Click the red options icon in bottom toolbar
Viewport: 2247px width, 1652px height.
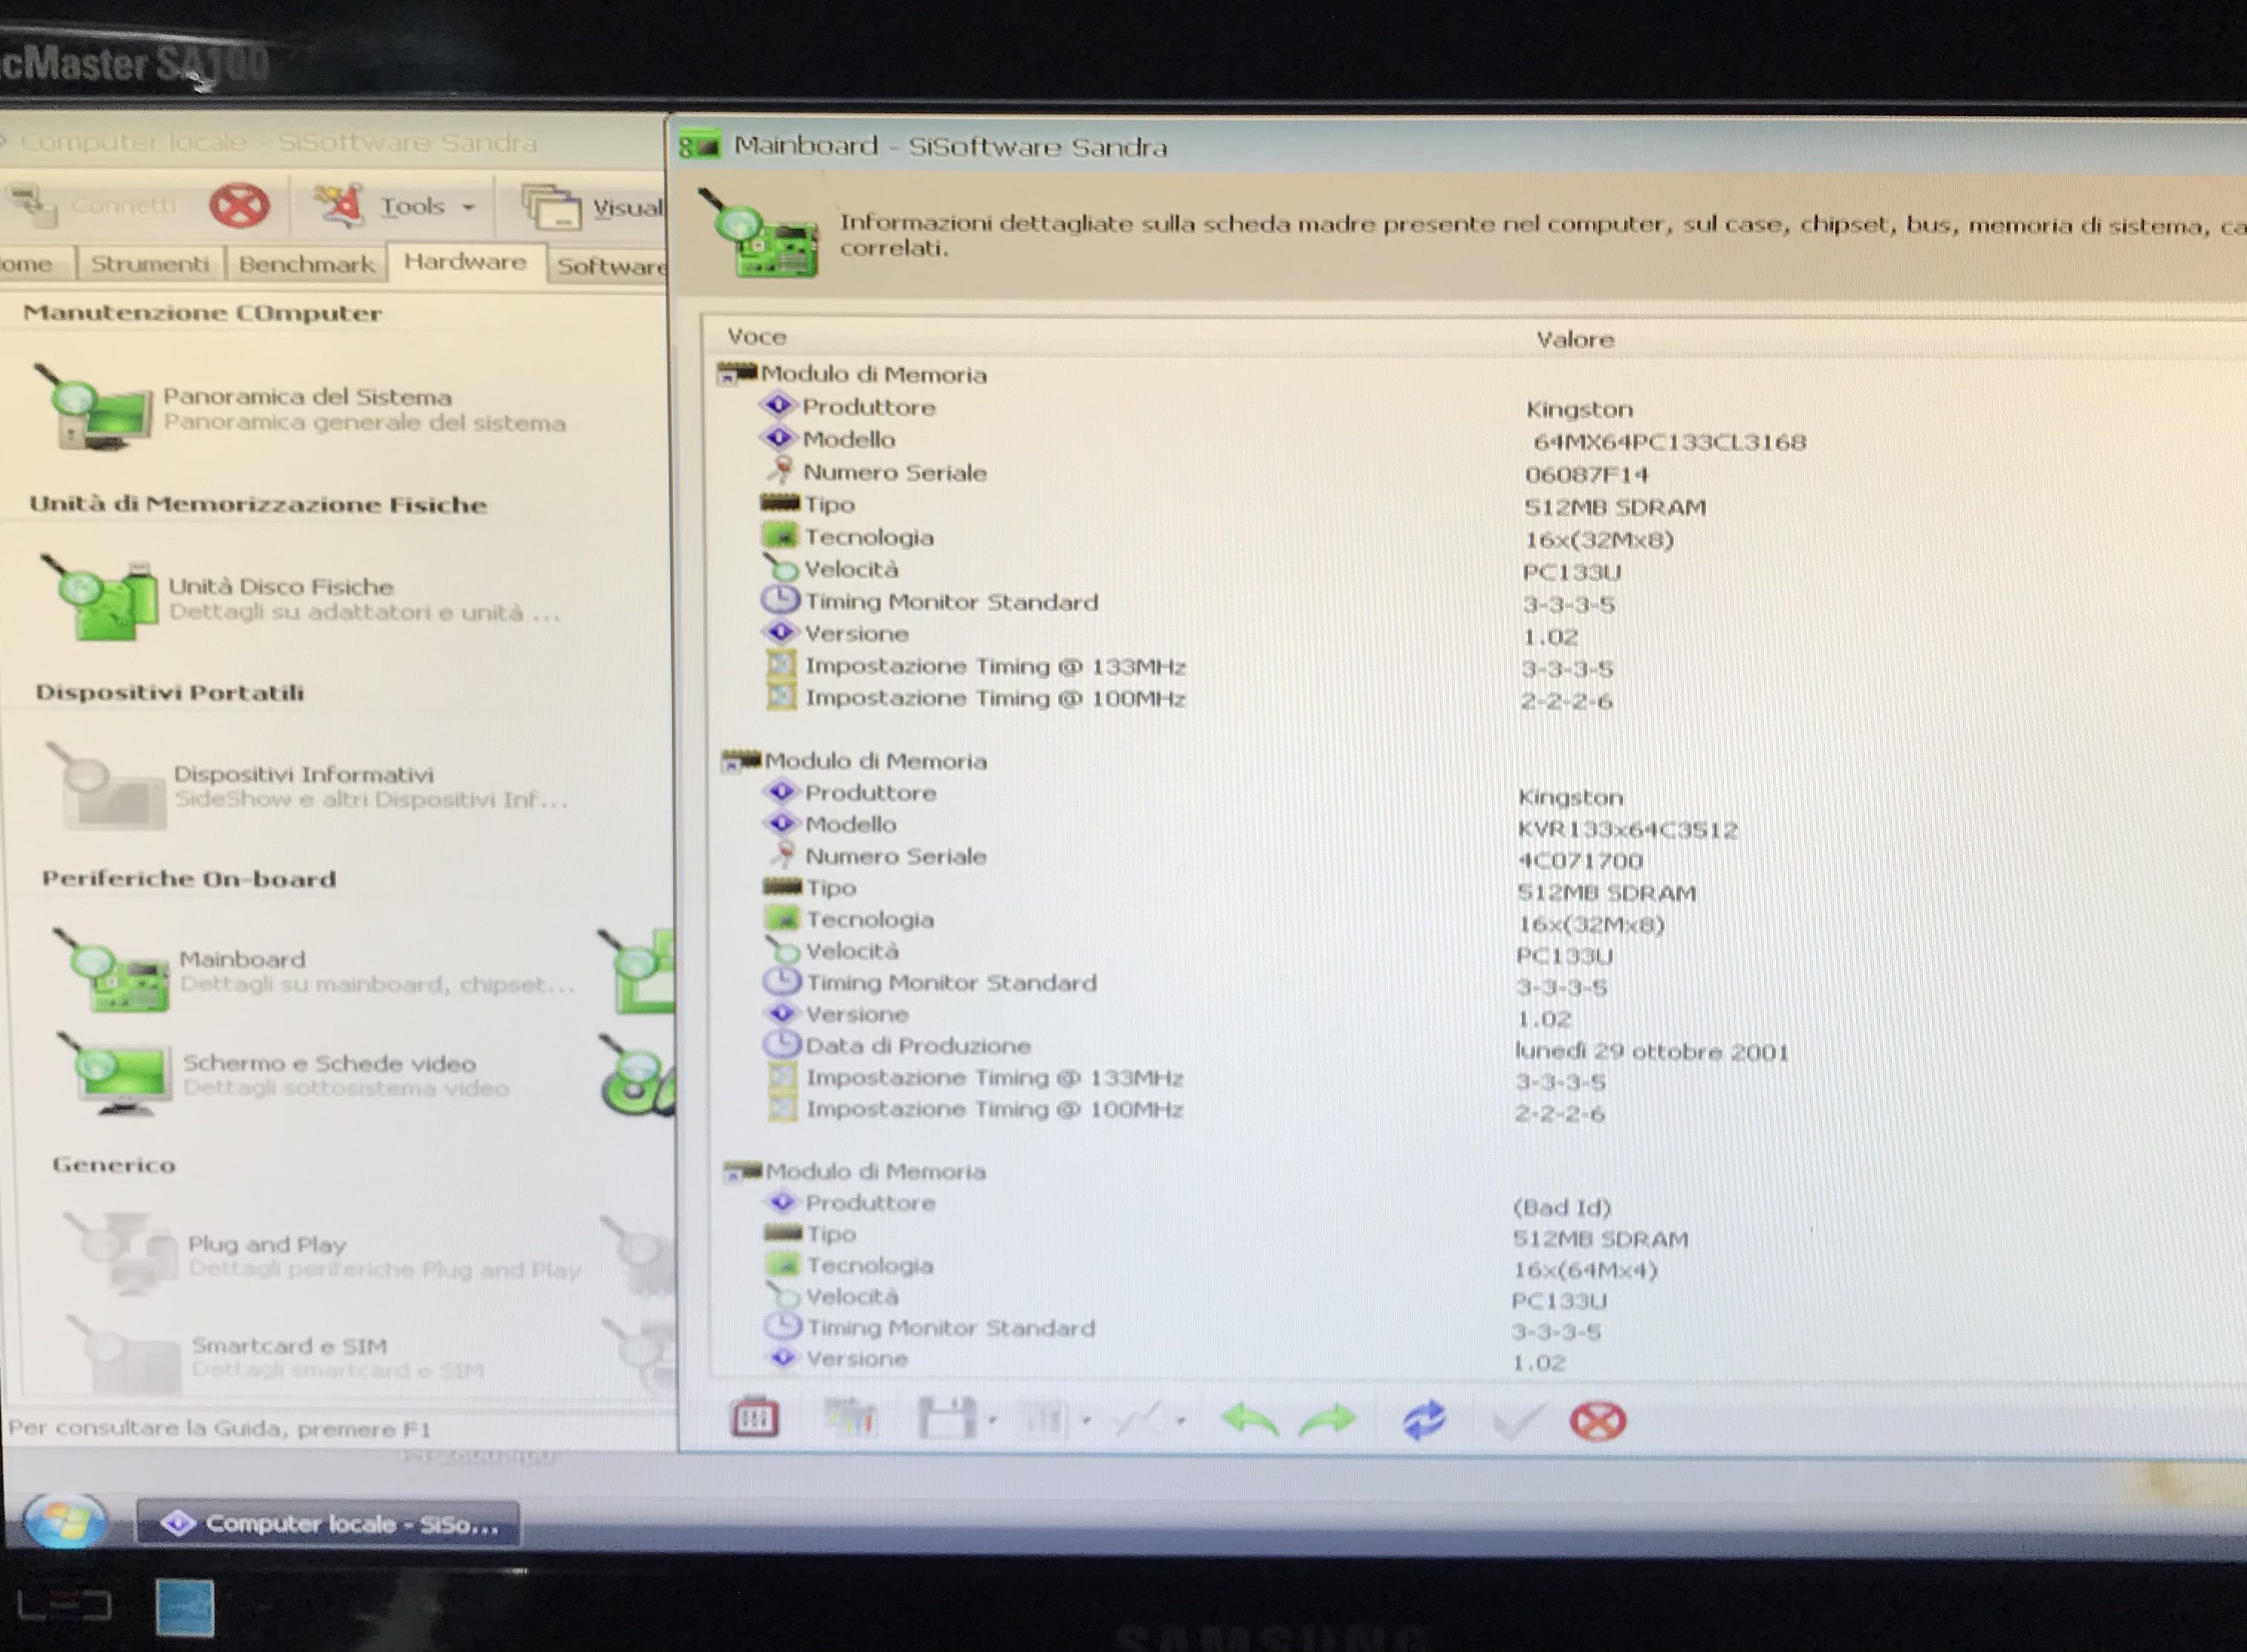tap(755, 1418)
